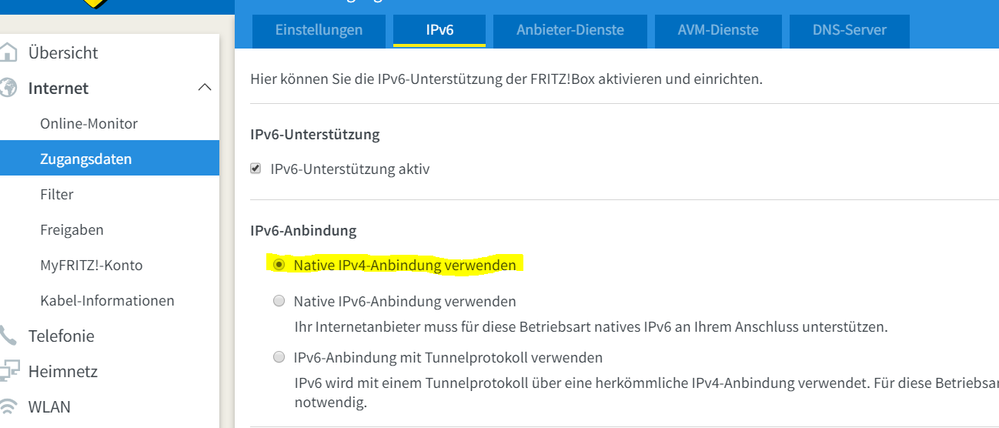Click the Native IPv4-Anbindung verwenden label
This screenshot has width=999, height=428.
pos(405,265)
